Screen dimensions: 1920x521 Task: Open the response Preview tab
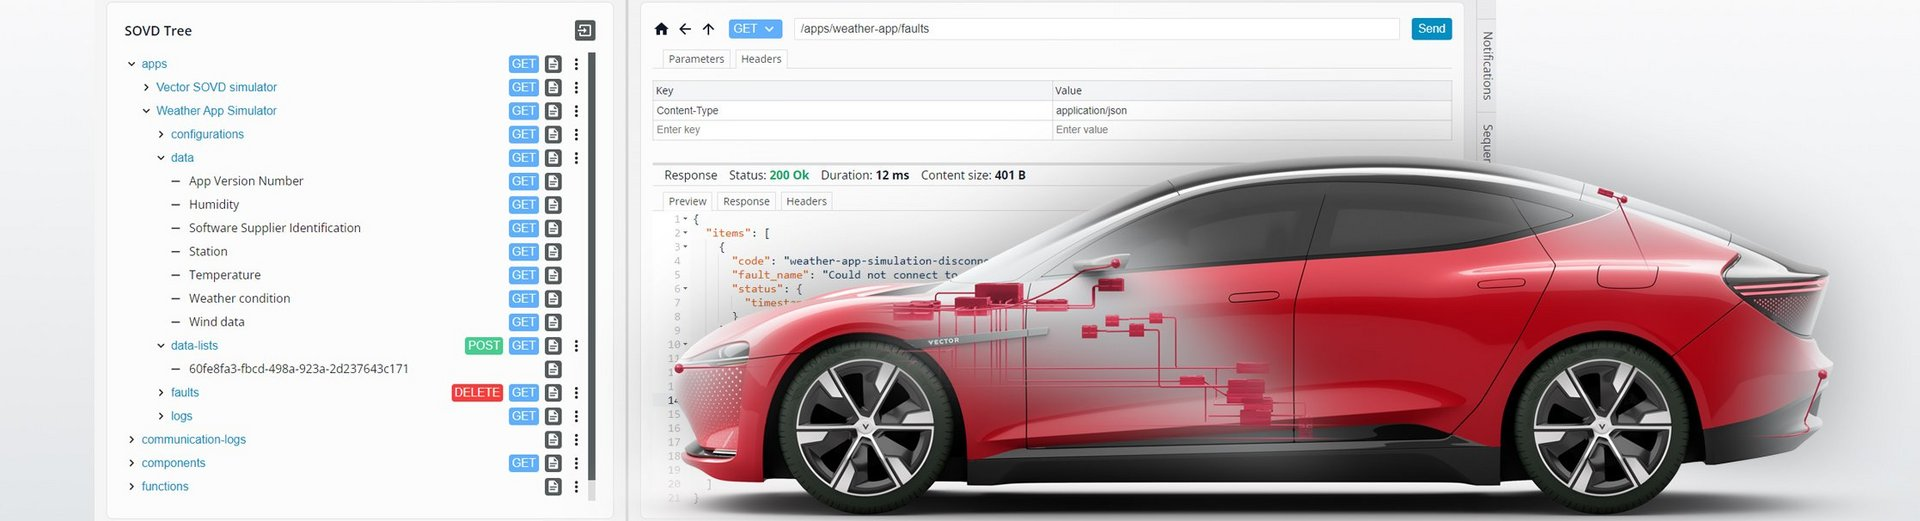click(687, 201)
